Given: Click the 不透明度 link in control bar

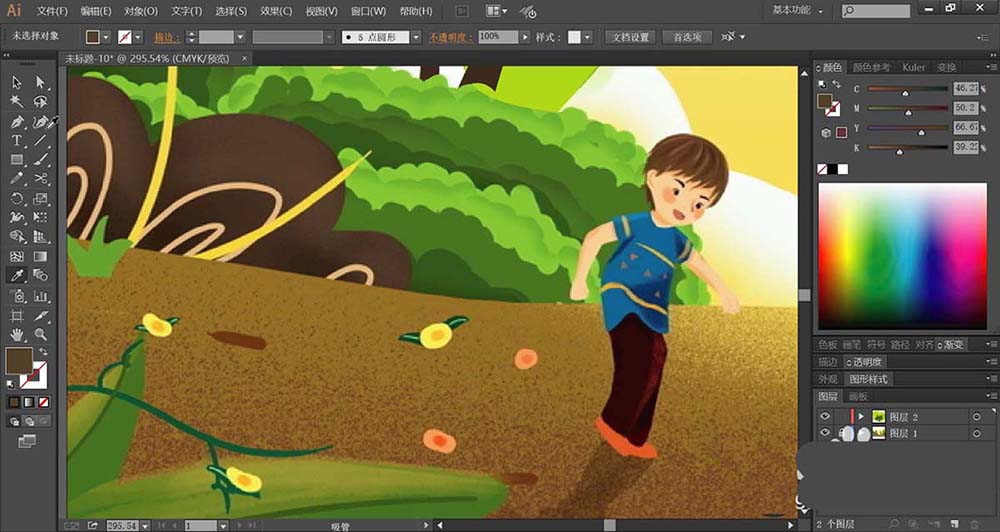Looking at the screenshot, I should point(450,37).
